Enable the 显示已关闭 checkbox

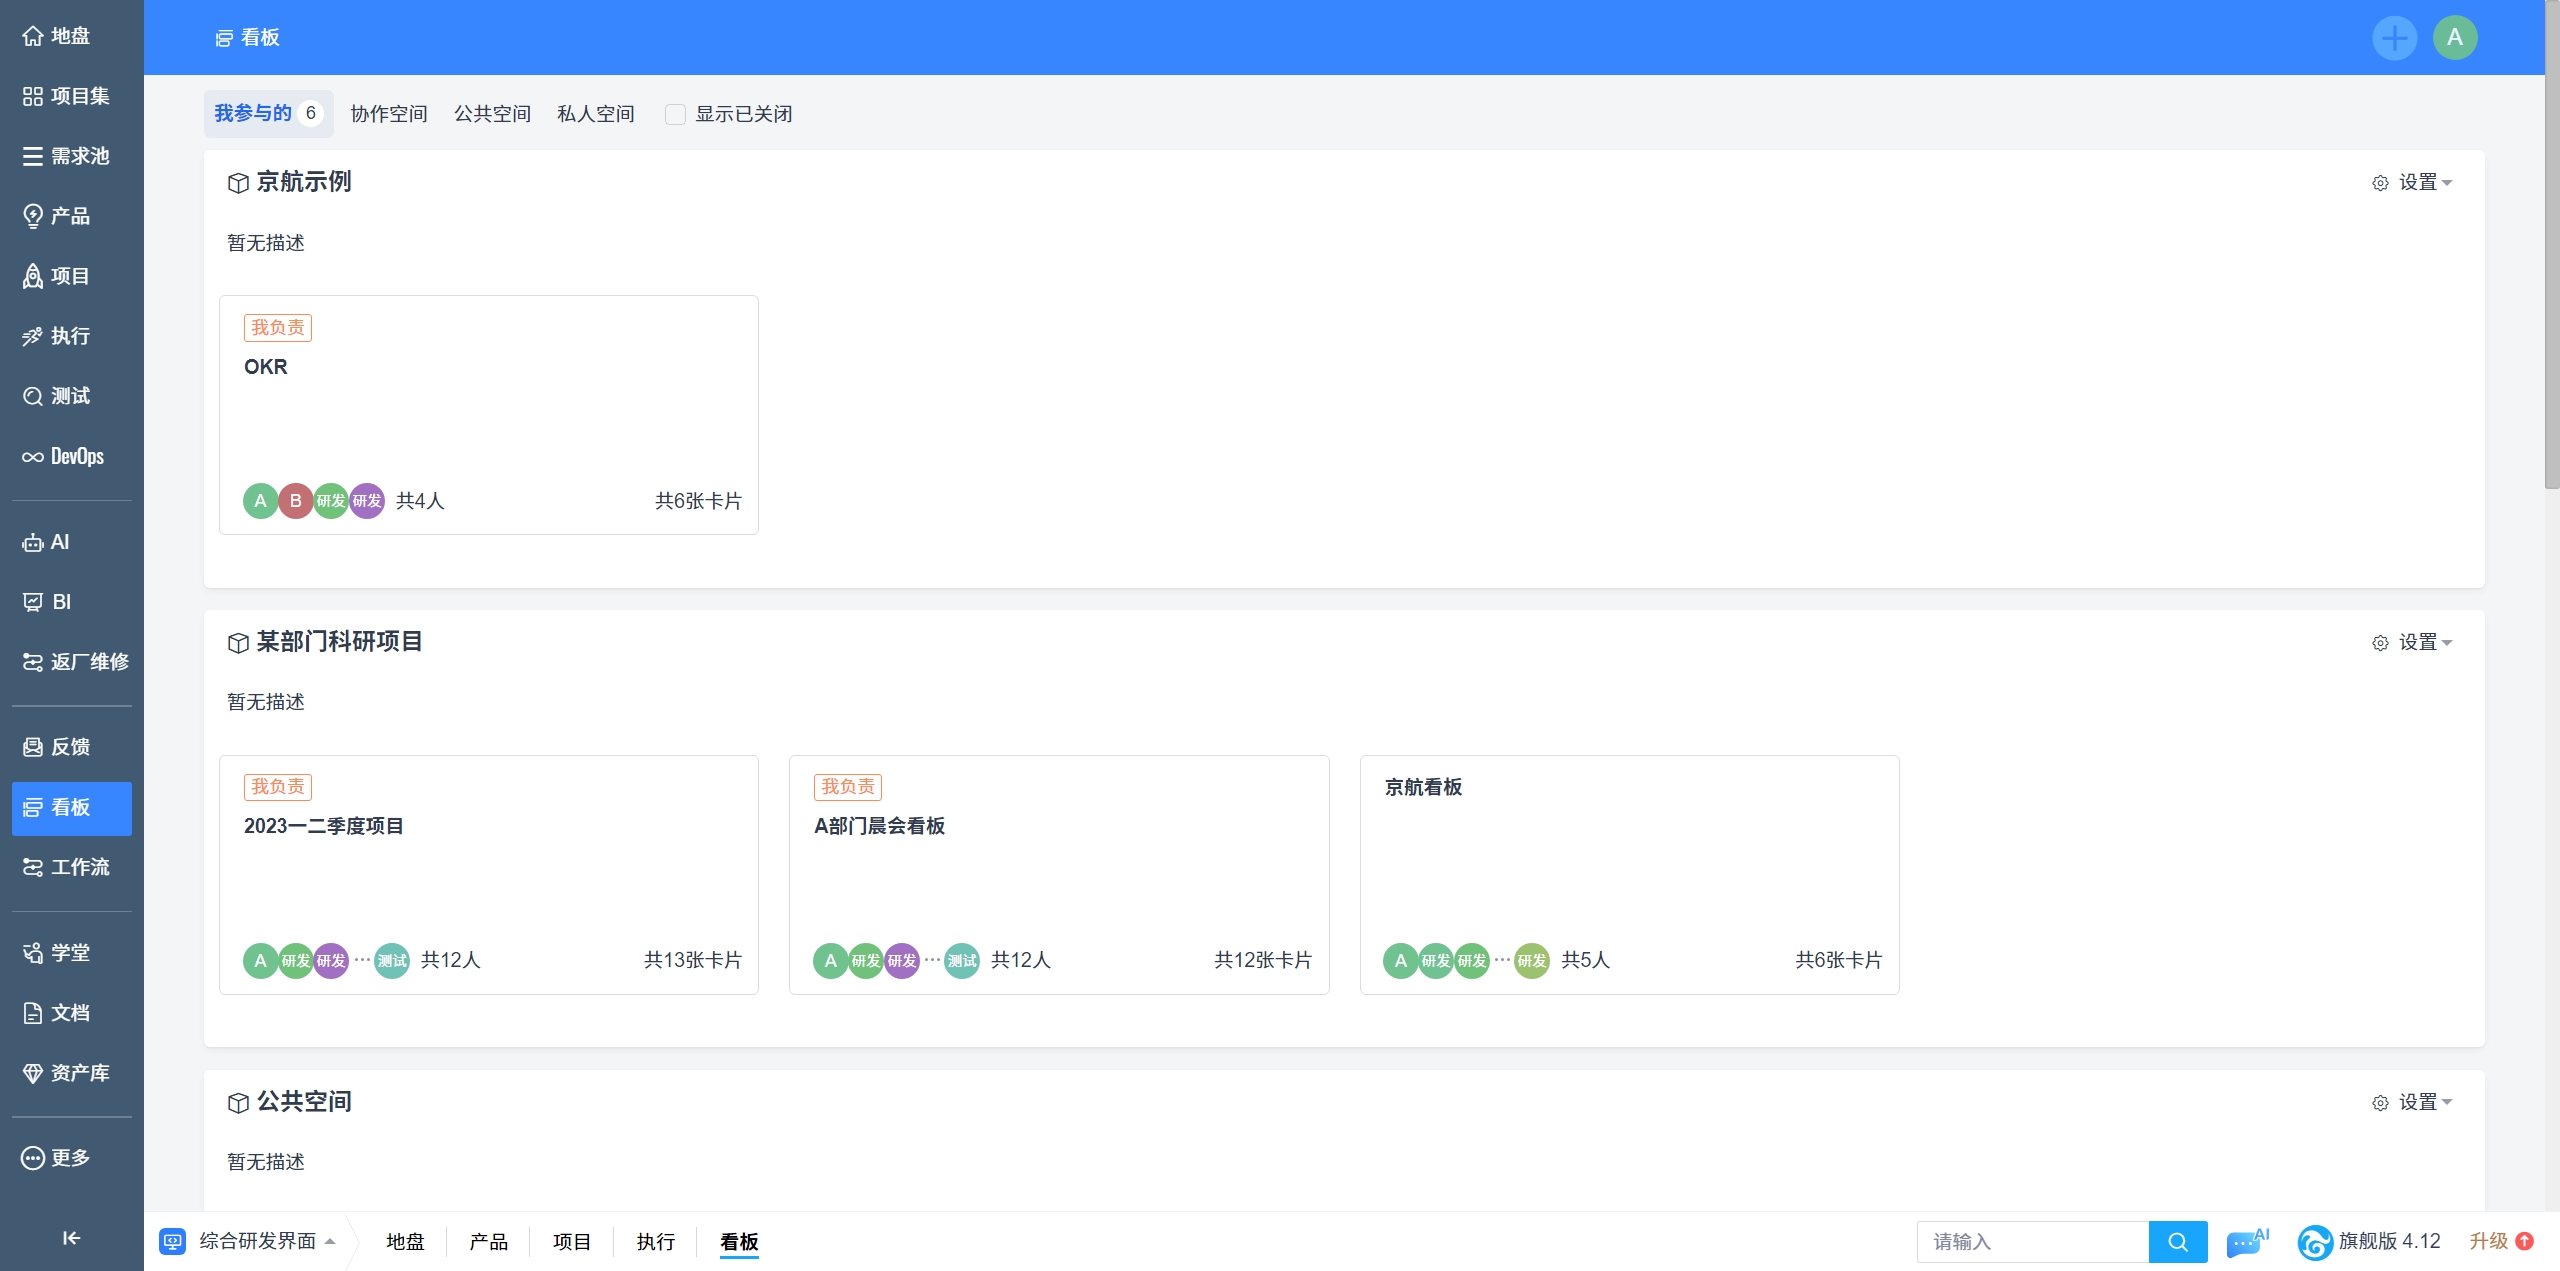pyautogui.click(x=676, y=114)
